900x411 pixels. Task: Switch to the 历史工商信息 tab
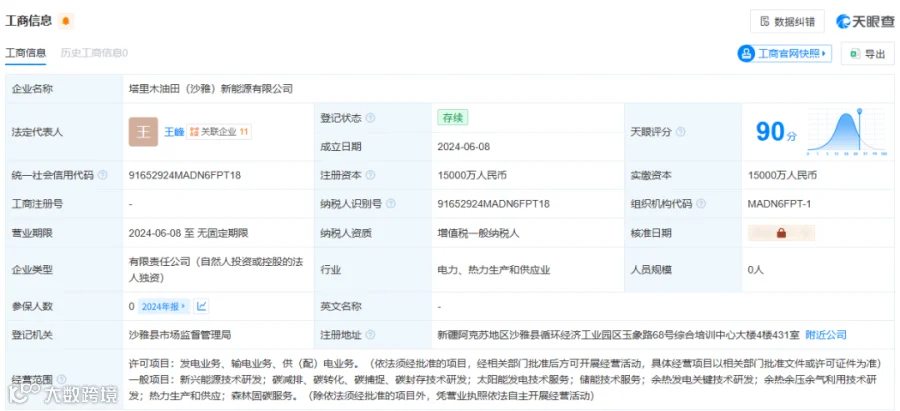(94, 53)
